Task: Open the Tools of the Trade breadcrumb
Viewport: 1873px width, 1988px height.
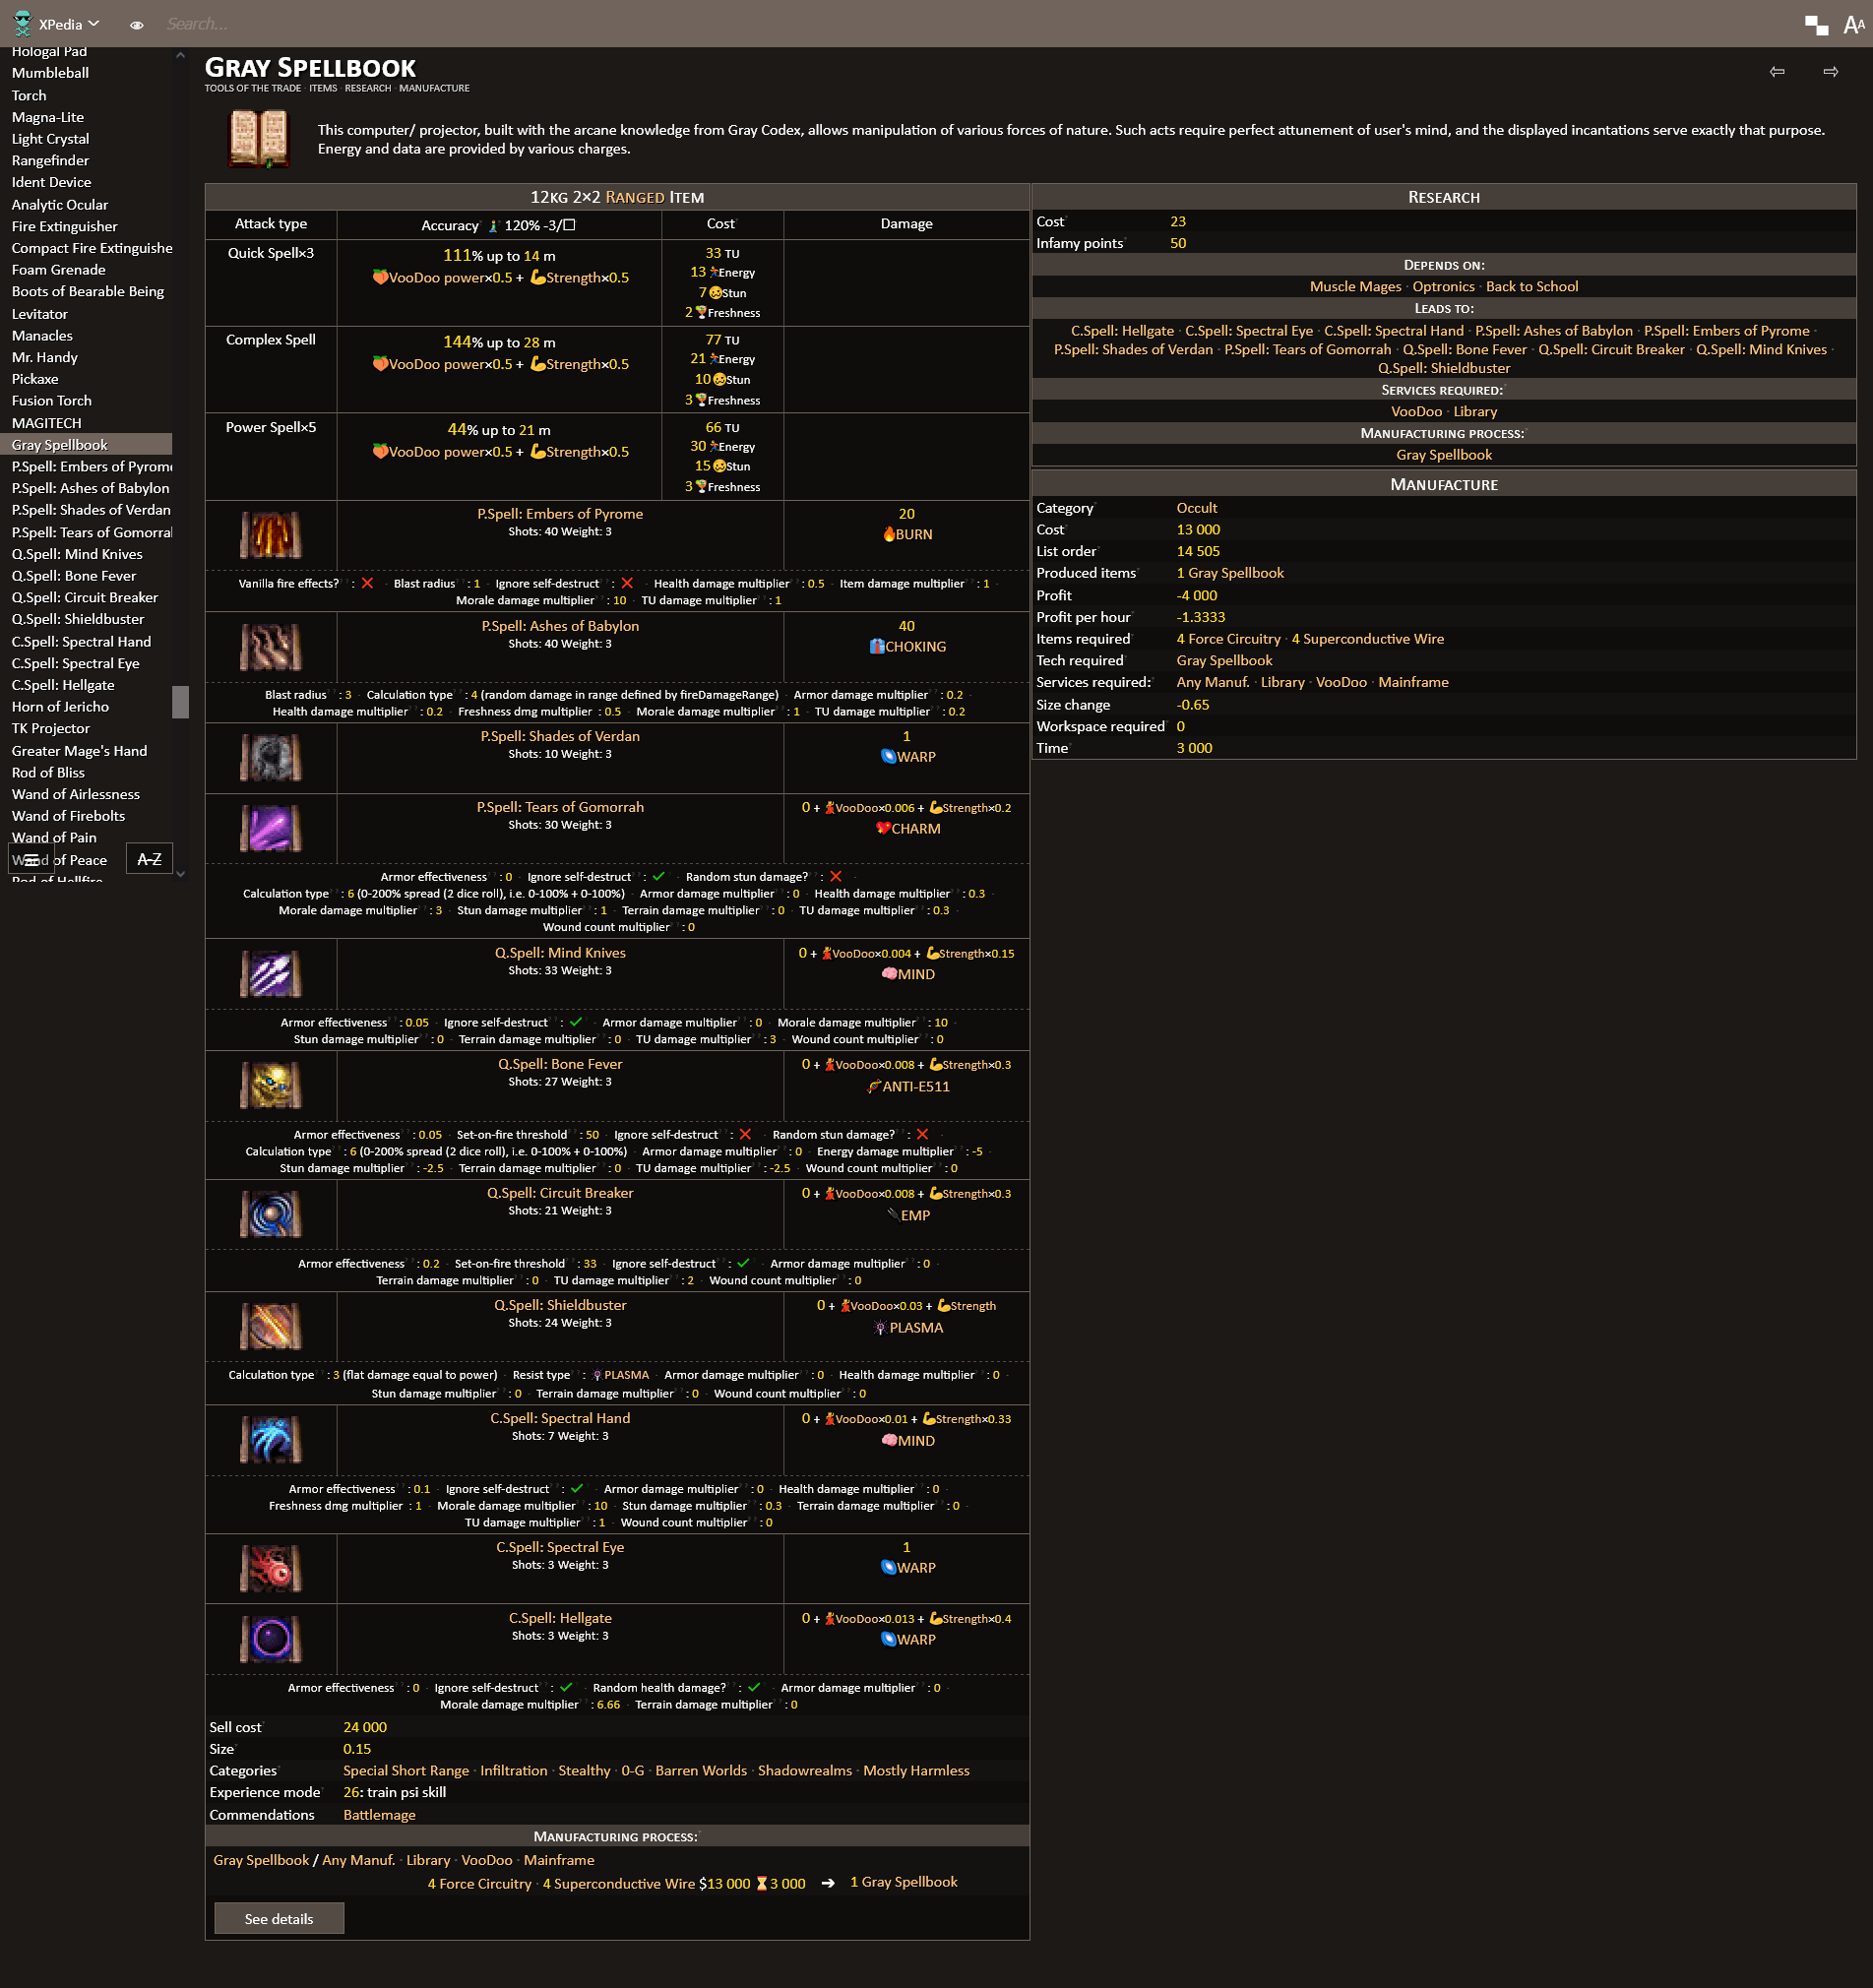Action: [x=253, y=88]
